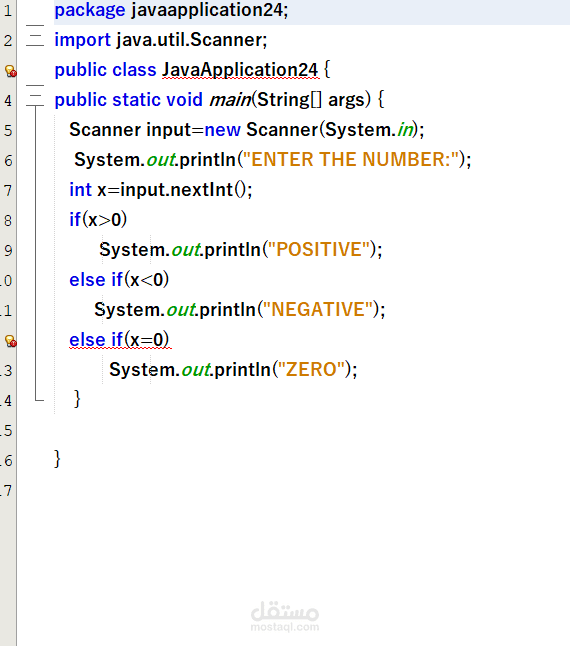
Task: Click the "ZERO" string literal
Action: (x=312, y=370)
